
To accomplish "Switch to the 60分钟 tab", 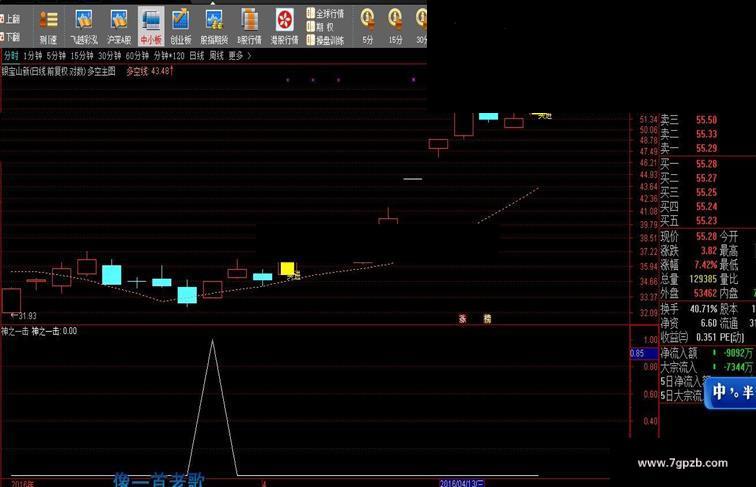I will [x=137, y=56].
